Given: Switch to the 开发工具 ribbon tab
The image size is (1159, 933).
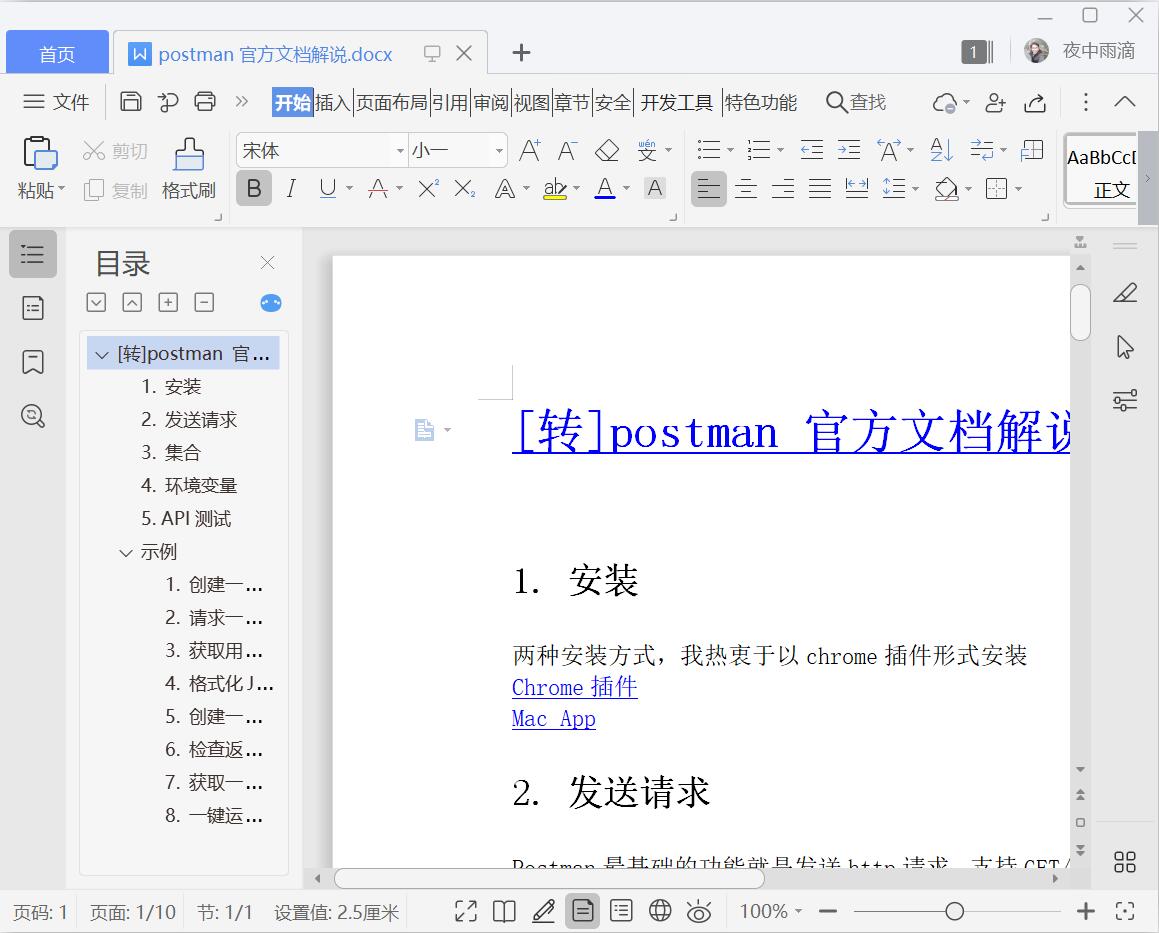Looking at the screenshot, I should tap(676, 102).
